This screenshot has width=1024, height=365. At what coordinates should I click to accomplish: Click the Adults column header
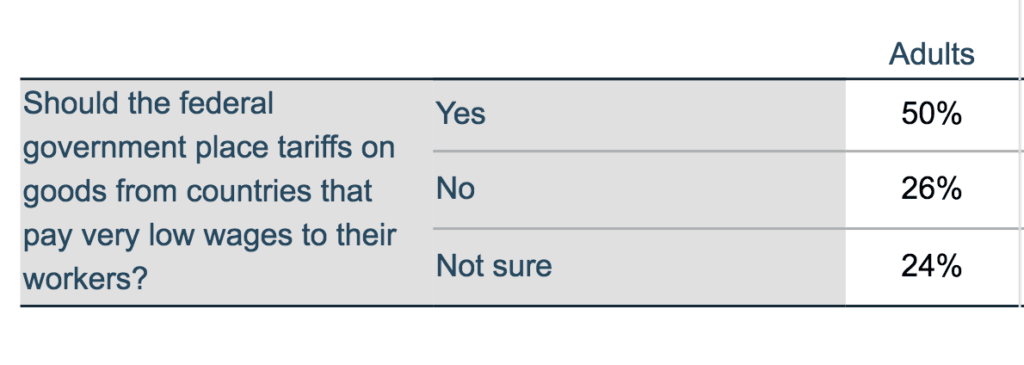tap(931, 54)
